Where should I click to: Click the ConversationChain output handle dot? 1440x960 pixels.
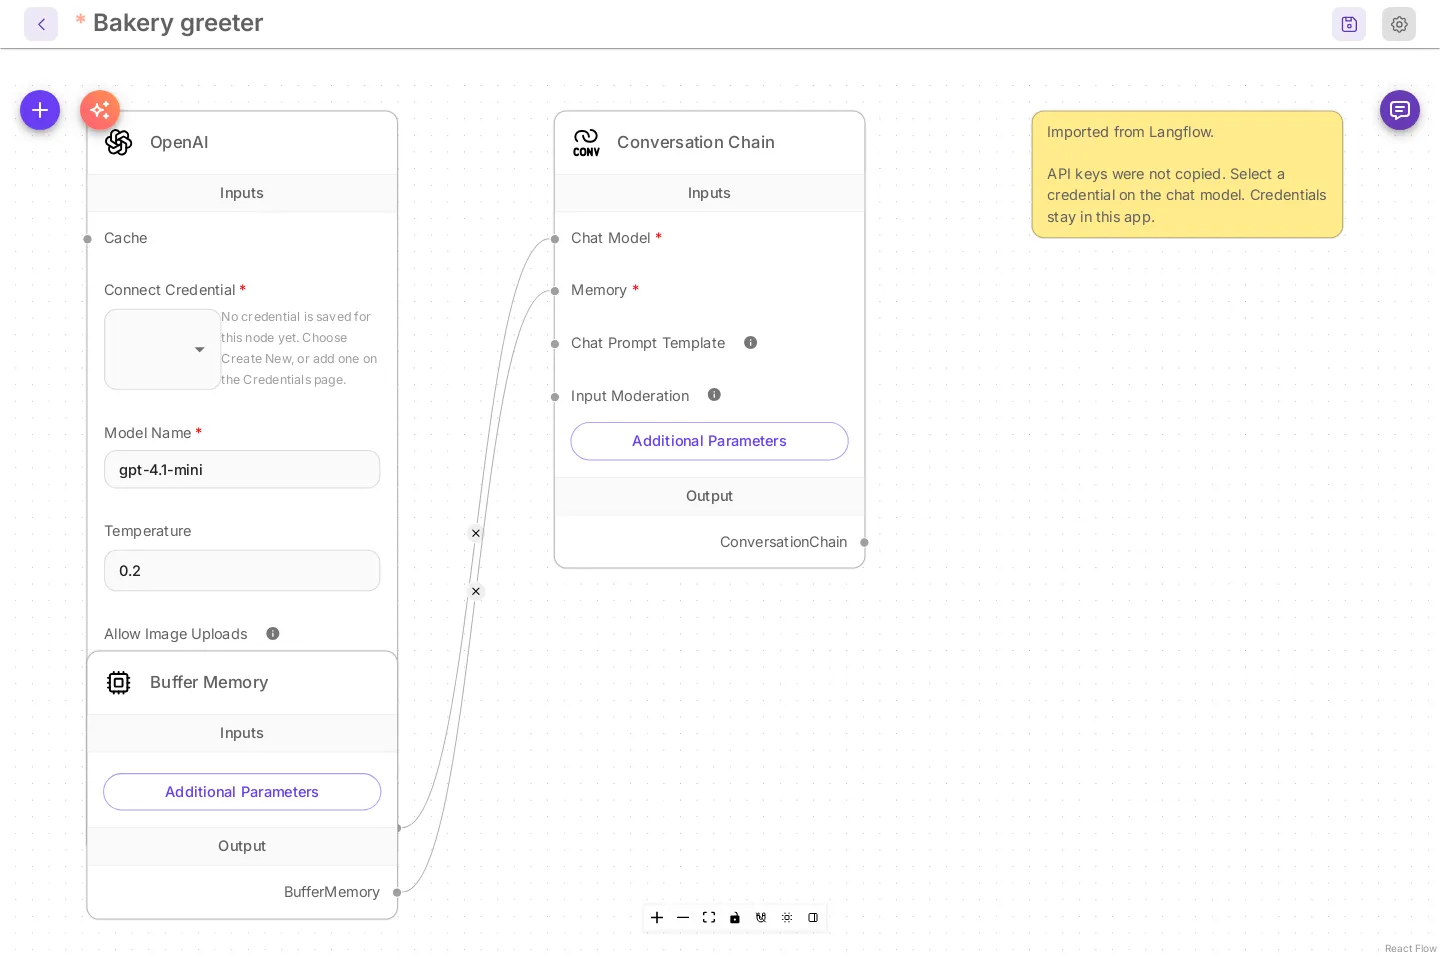click(864, 543)
